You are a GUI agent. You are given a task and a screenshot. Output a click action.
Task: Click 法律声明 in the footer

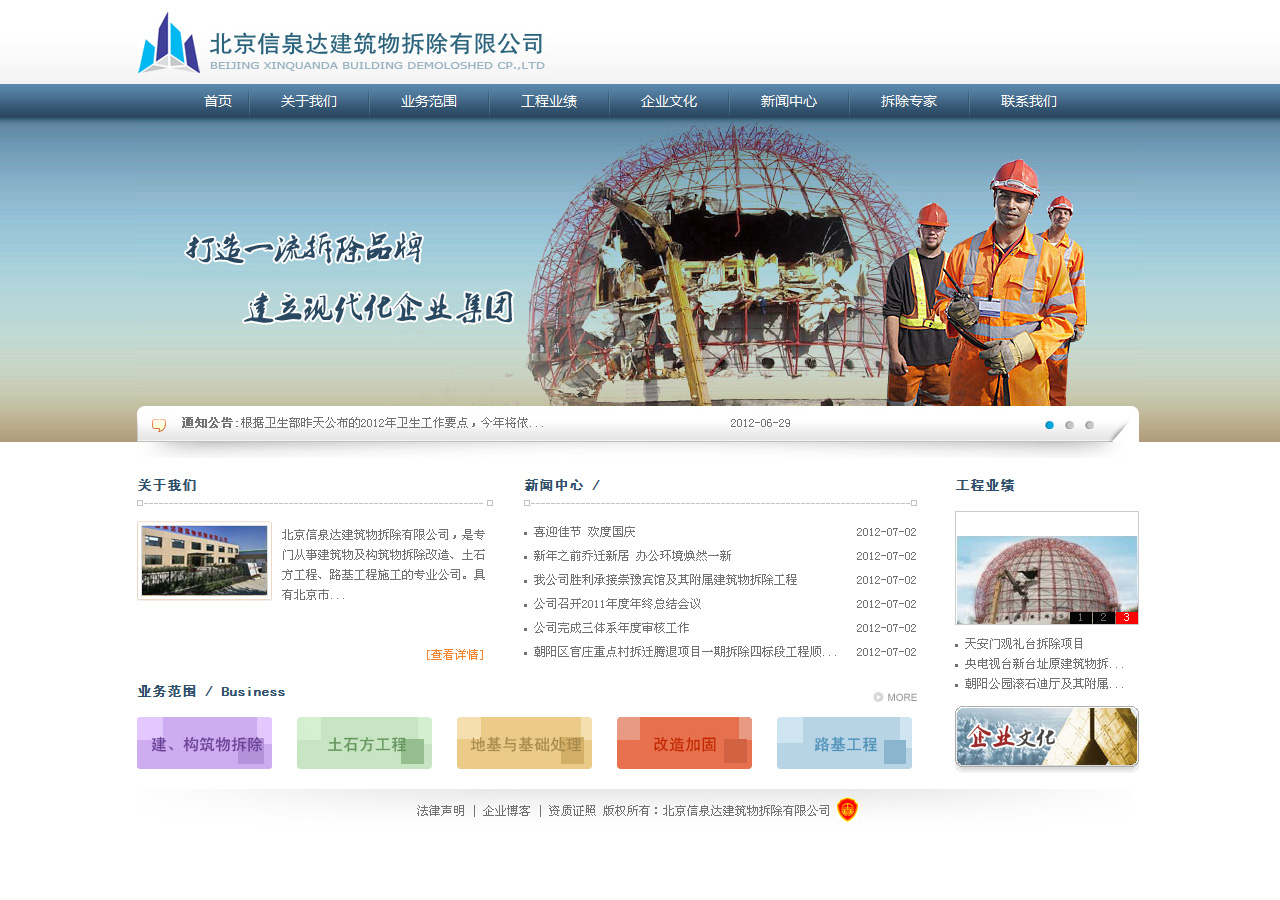click(x=441, y=811)
